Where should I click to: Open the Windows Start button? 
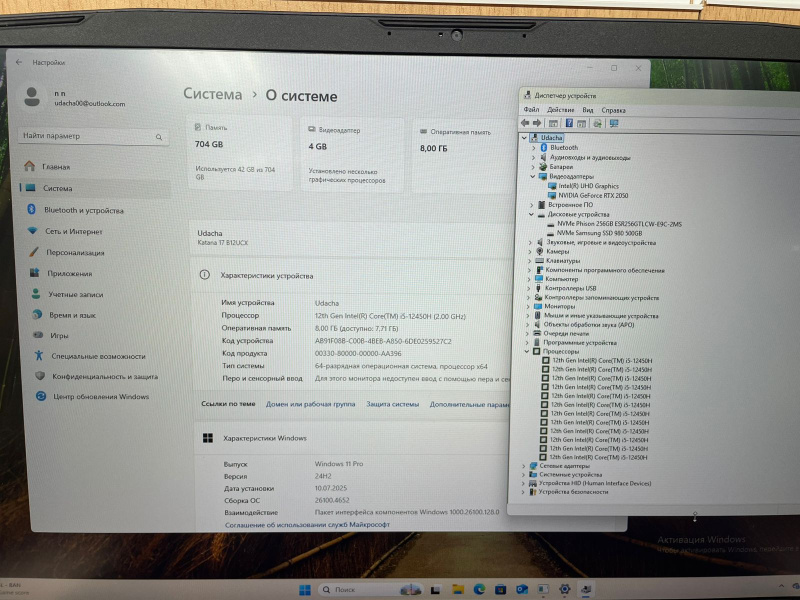coord(305,589)
